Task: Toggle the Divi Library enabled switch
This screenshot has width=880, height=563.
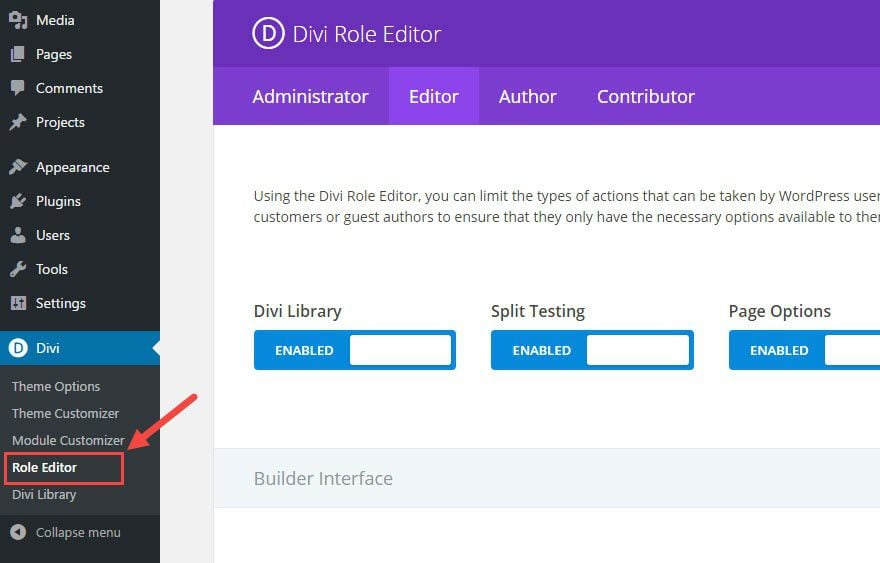Action: click(x=355, y=350)
